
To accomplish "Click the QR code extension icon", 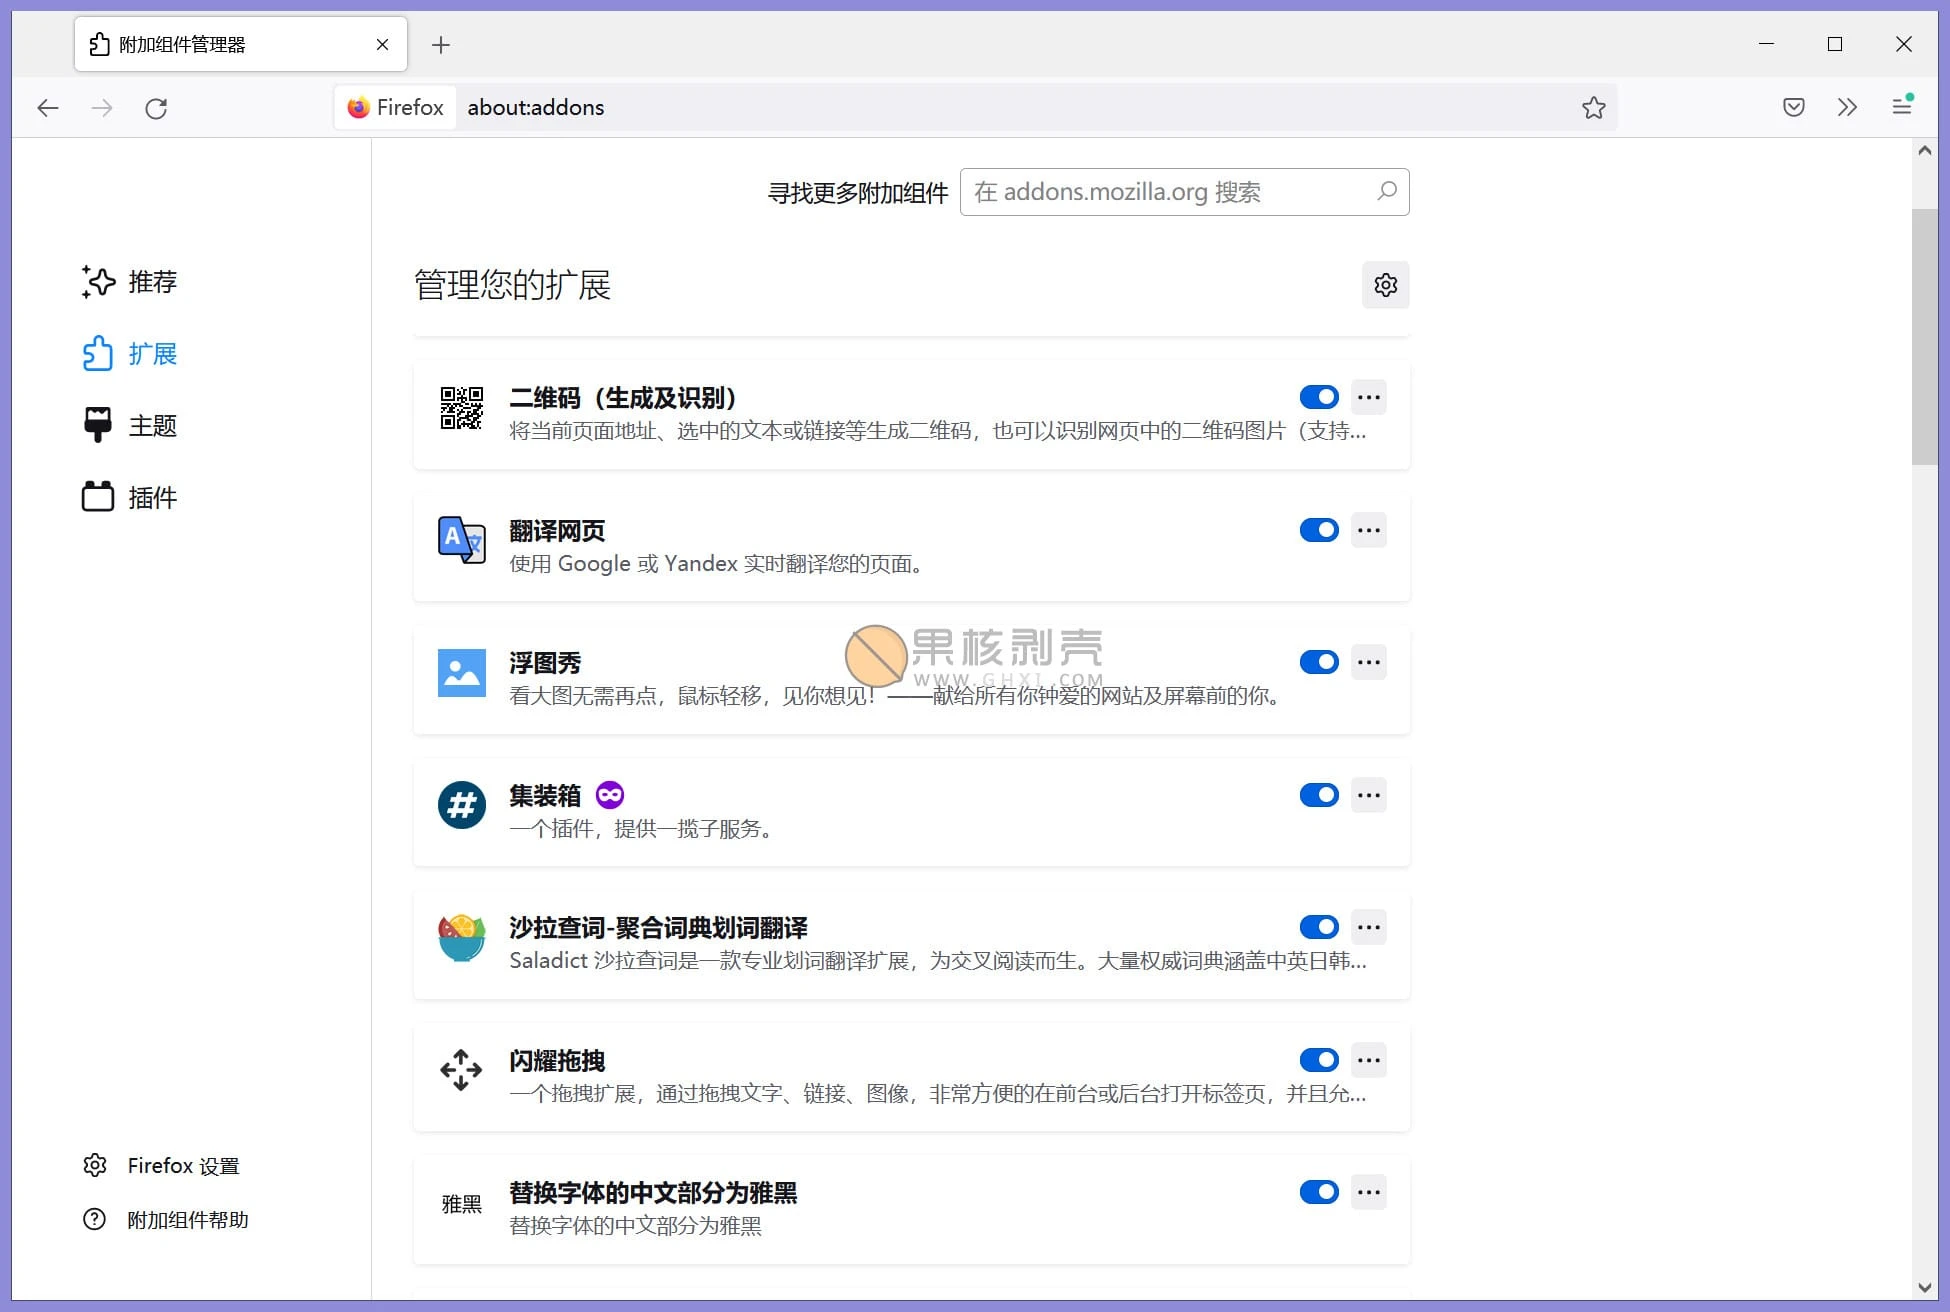I will click(461, 409).
